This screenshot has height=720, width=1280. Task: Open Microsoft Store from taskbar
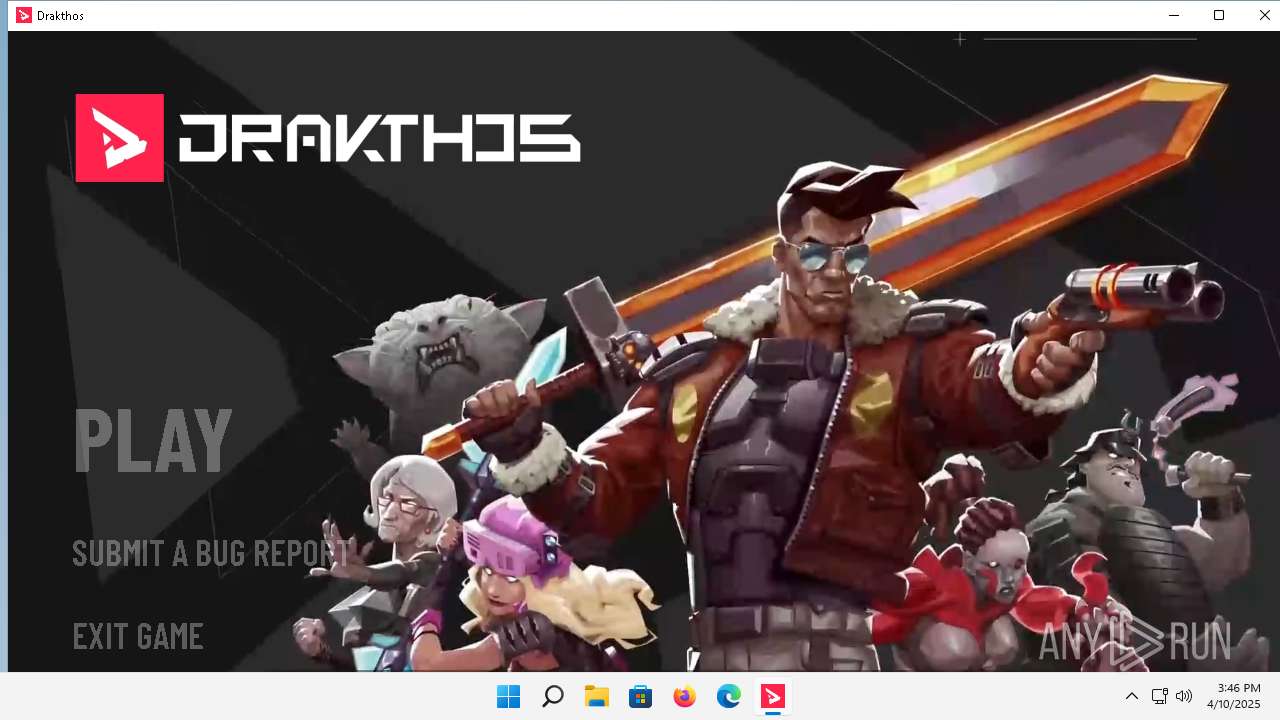click(640, 696)
